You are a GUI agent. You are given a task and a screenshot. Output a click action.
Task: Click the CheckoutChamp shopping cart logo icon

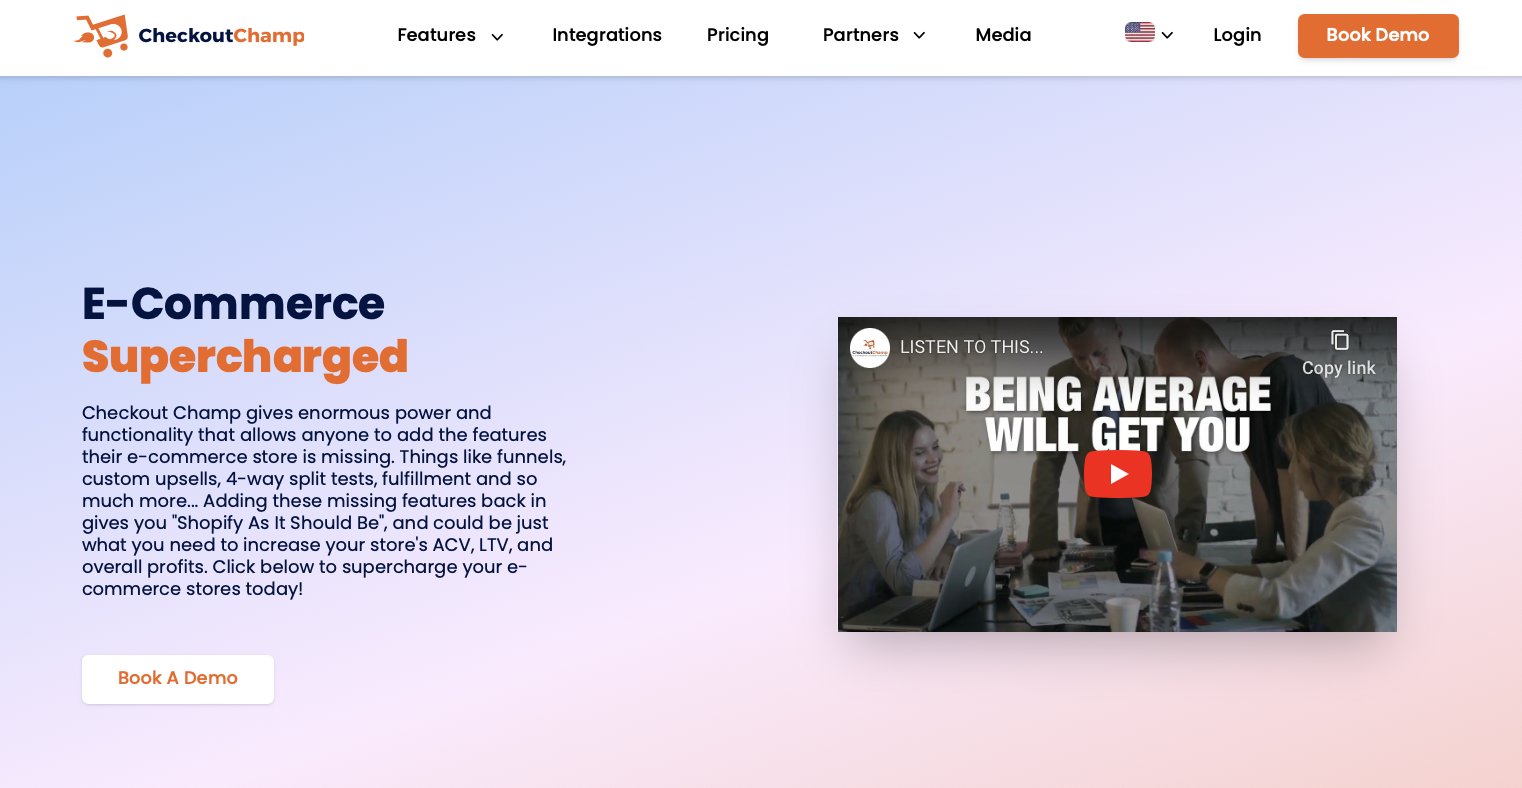tap(102, 35)
